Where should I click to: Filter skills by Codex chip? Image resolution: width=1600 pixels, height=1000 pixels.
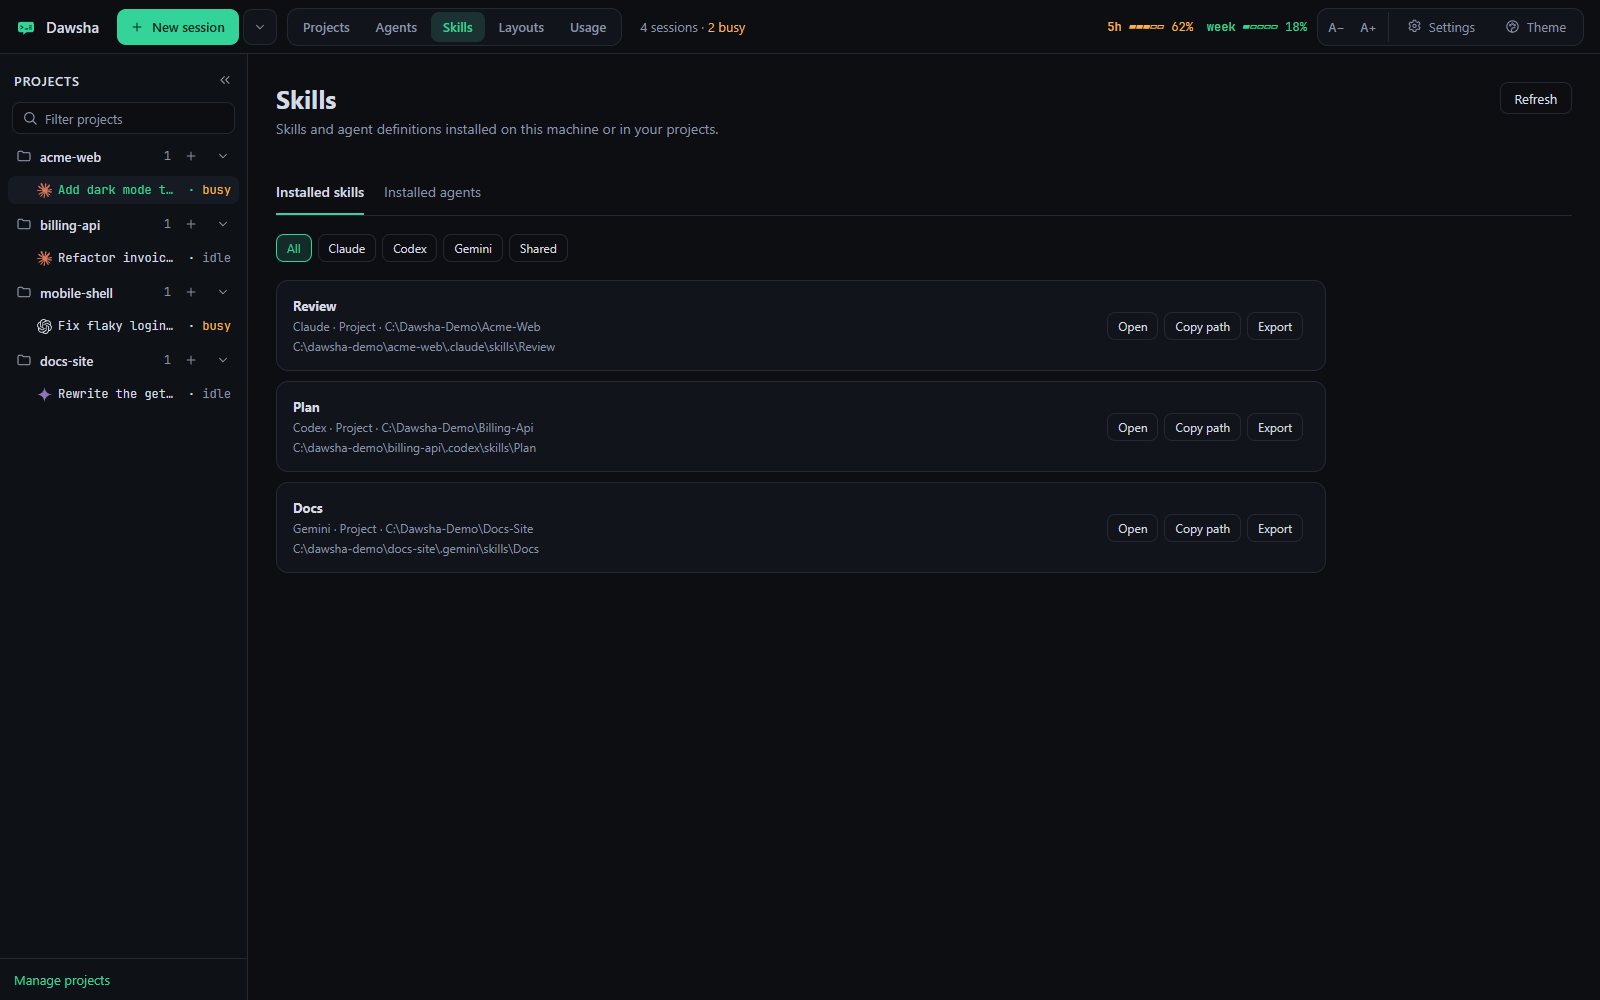pyautogui.click(x=410, y=248)
